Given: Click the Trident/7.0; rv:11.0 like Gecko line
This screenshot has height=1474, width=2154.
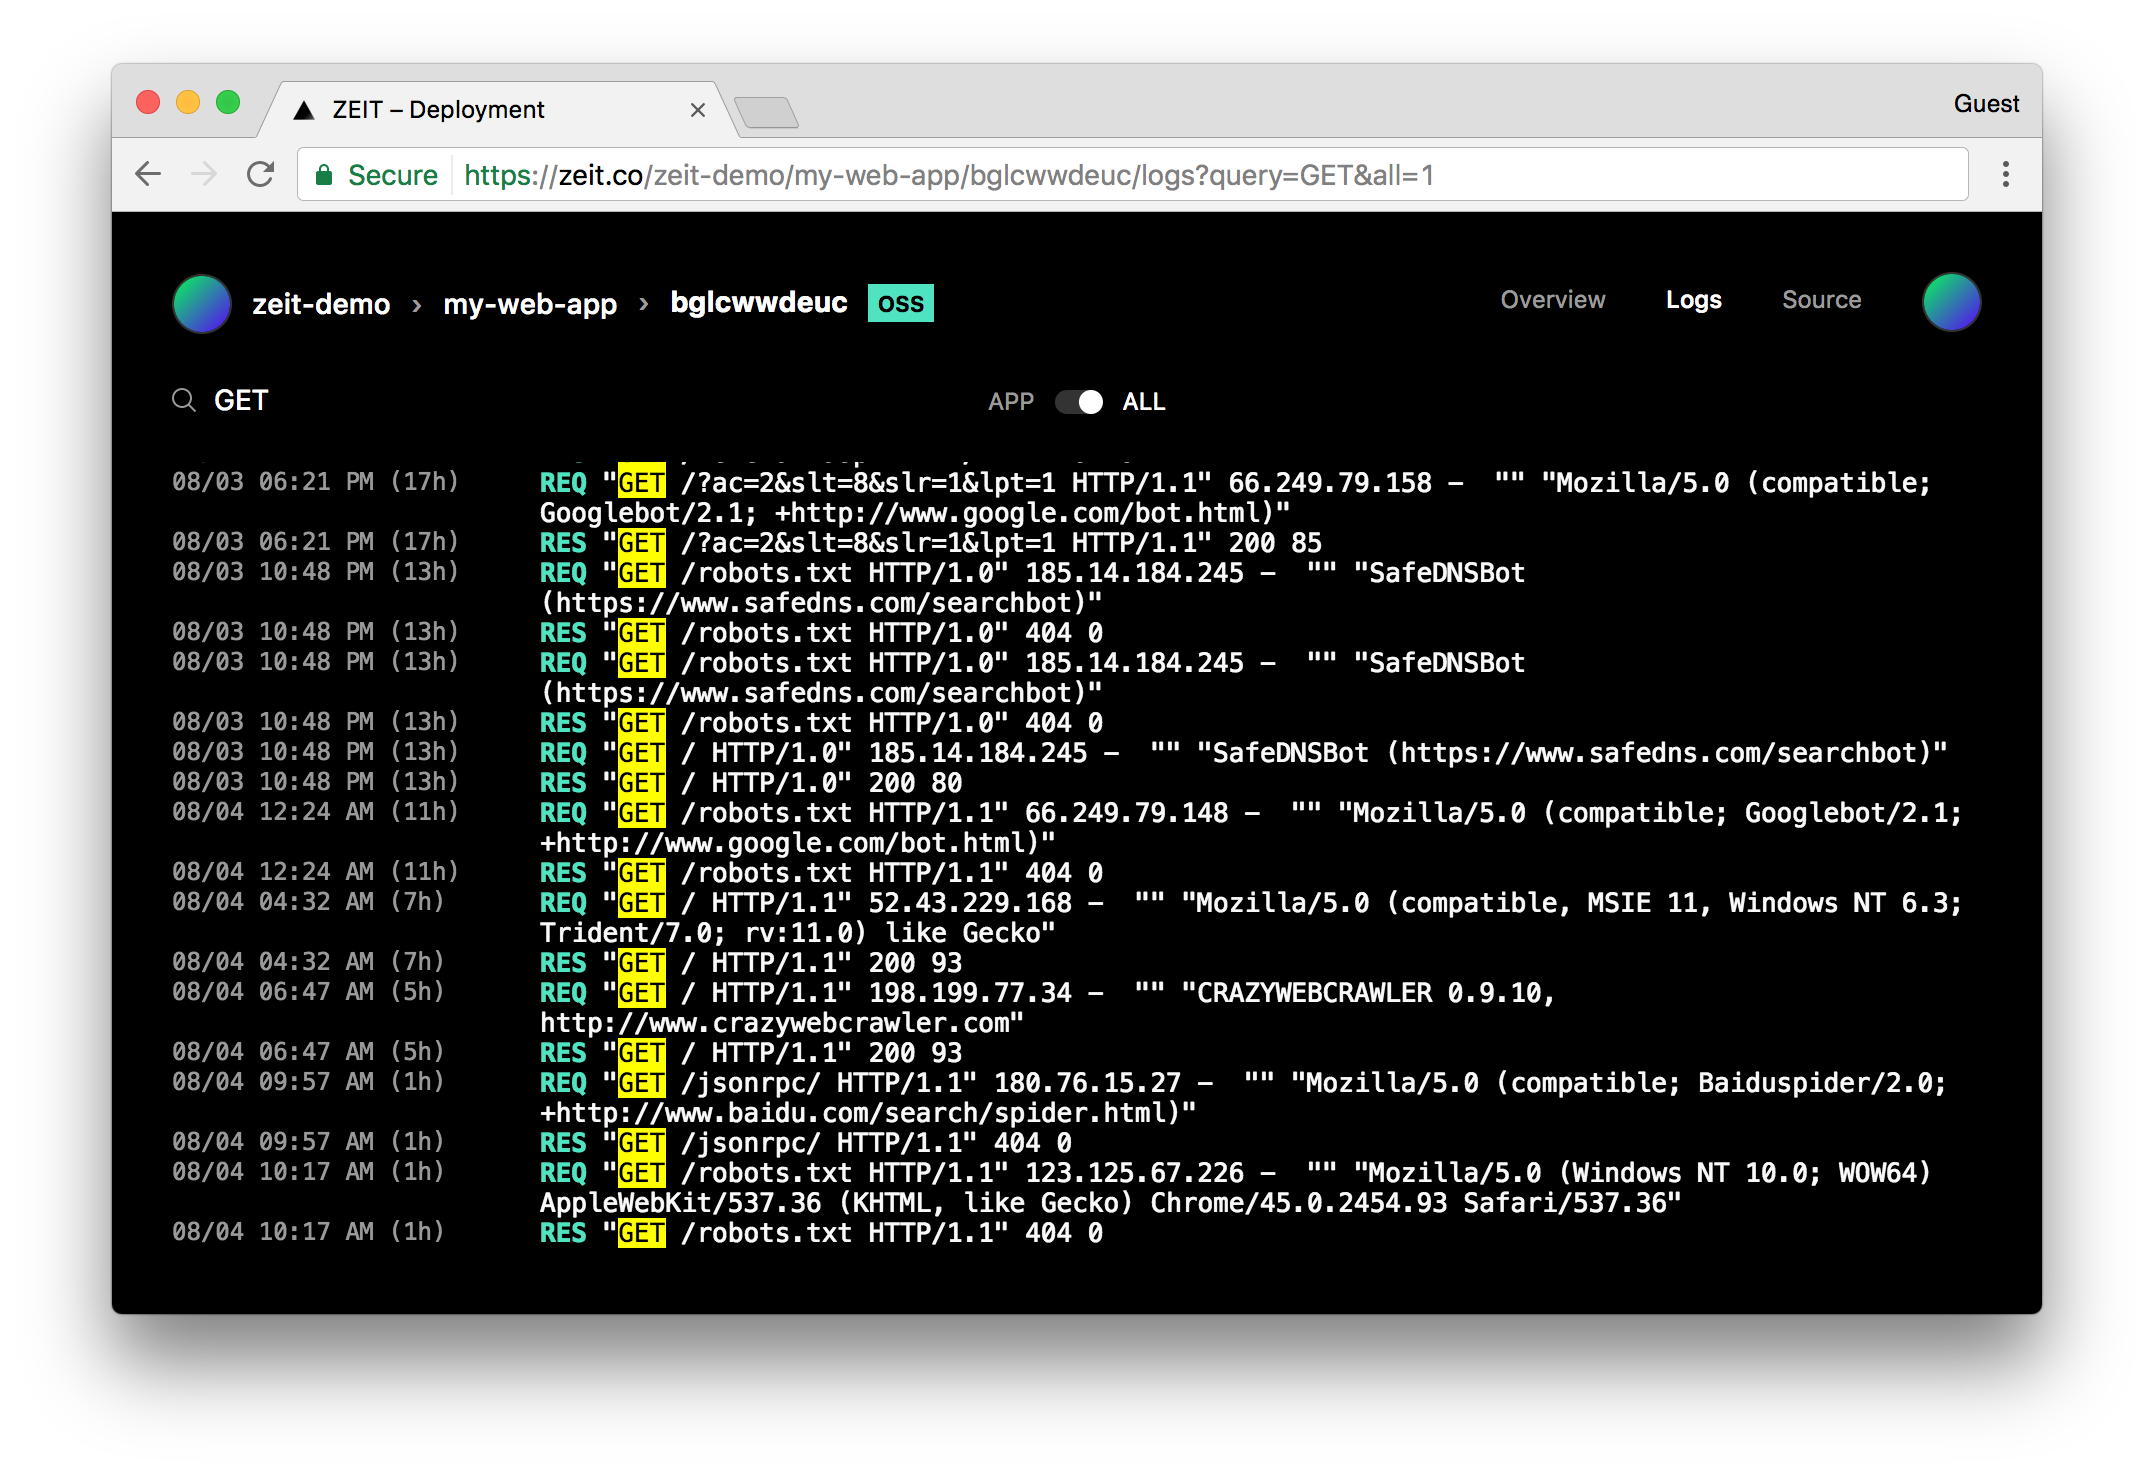Looking at the screenshot, I should coord(797,933).
